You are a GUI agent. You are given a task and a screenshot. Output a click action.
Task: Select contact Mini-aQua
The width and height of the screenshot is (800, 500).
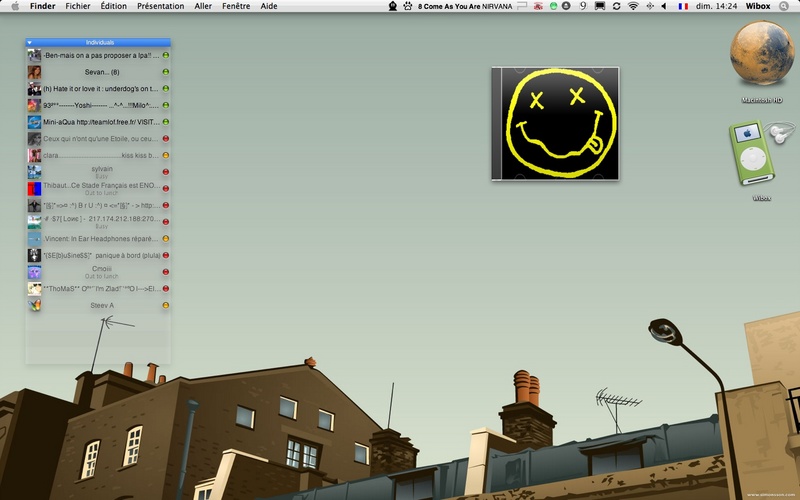coord(98,122)
